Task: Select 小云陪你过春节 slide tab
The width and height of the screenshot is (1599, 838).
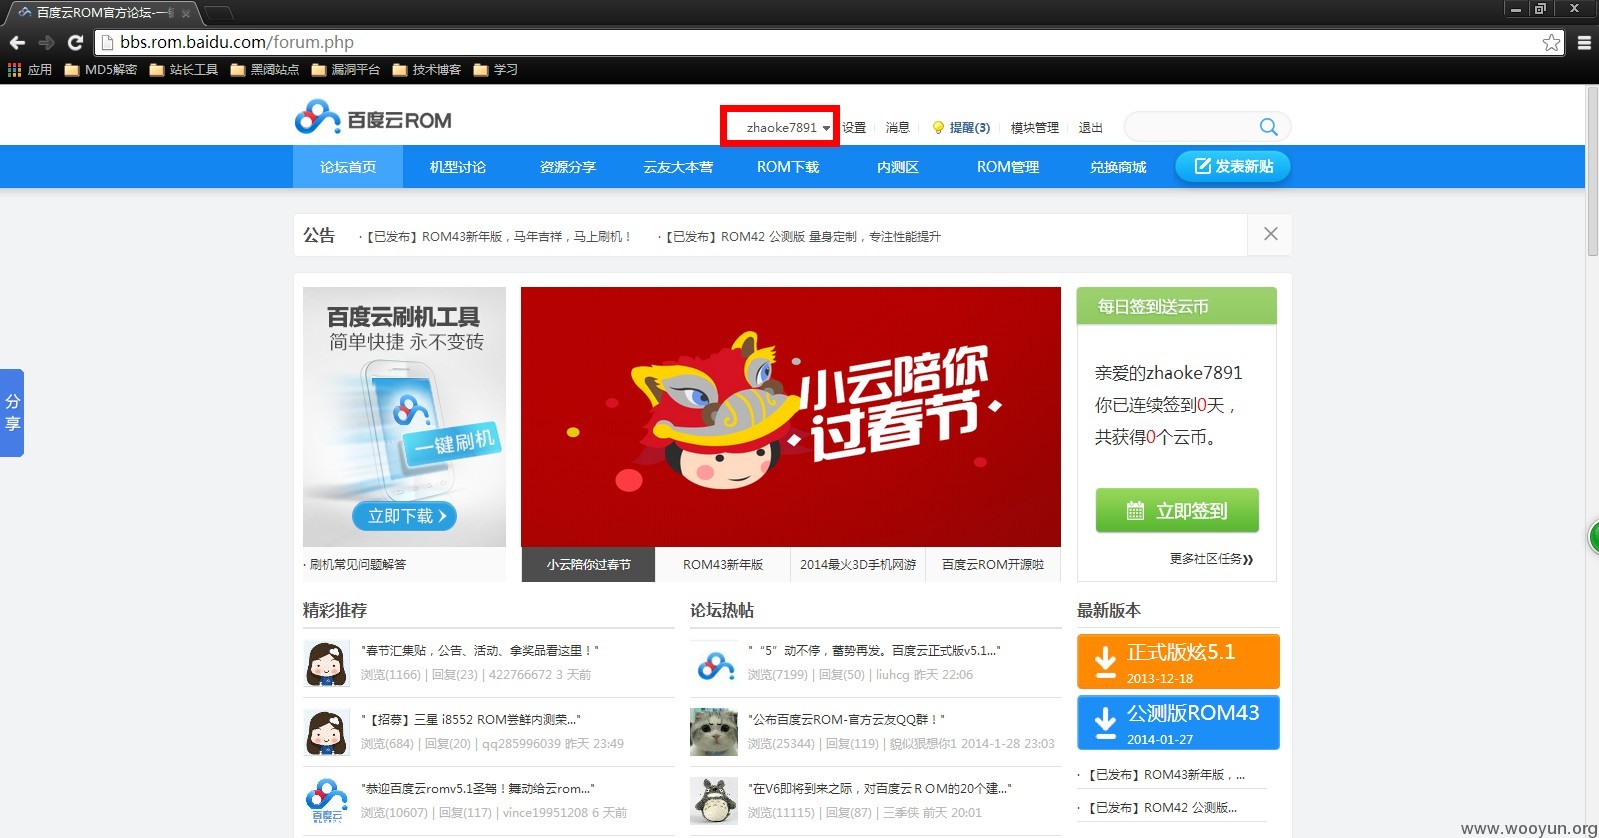Action: click(588, 565)
